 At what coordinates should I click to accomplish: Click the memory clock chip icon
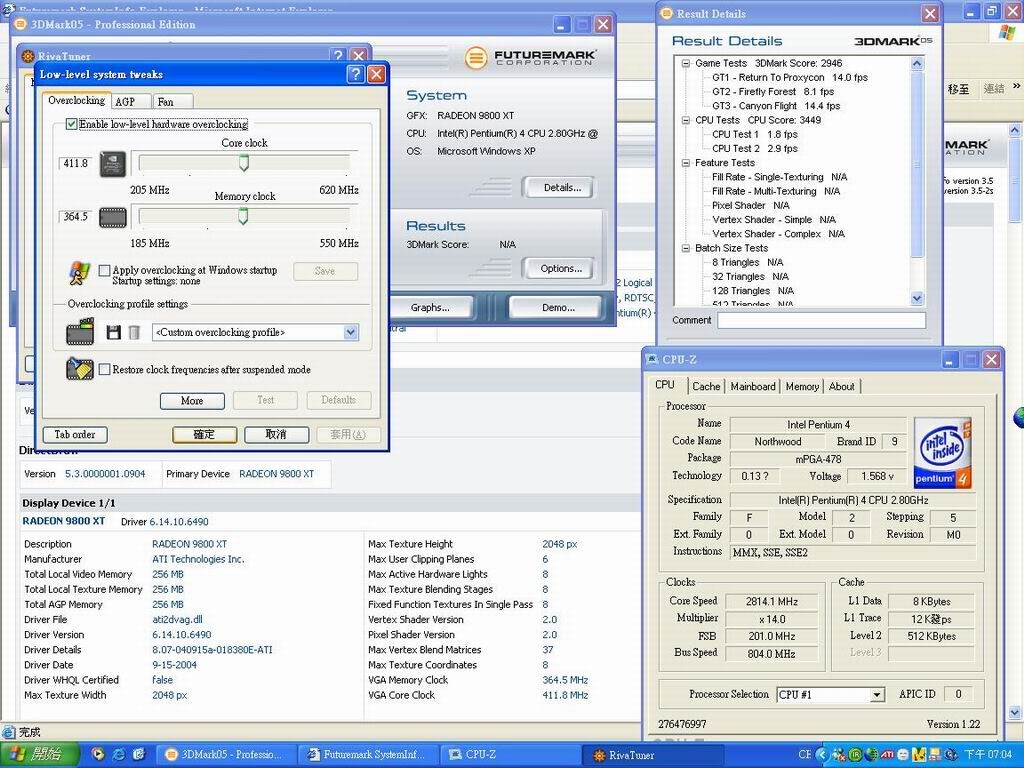pyautogui.click(x=113, y=217)
